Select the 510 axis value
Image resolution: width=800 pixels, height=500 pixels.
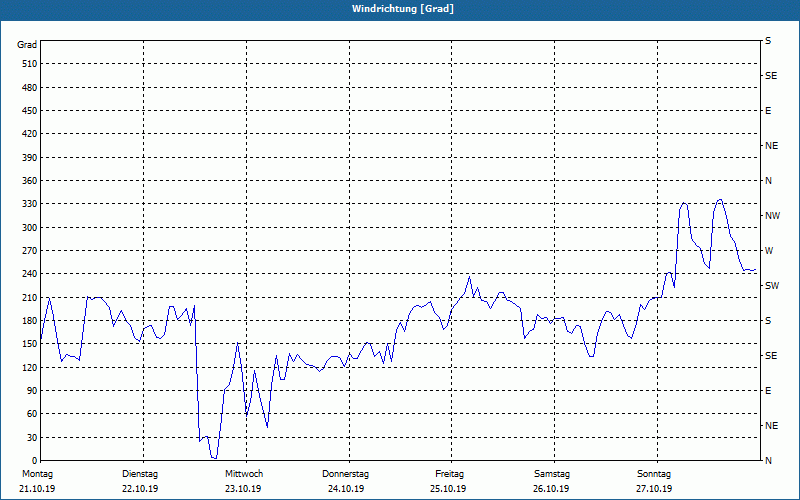click(30, 64)
